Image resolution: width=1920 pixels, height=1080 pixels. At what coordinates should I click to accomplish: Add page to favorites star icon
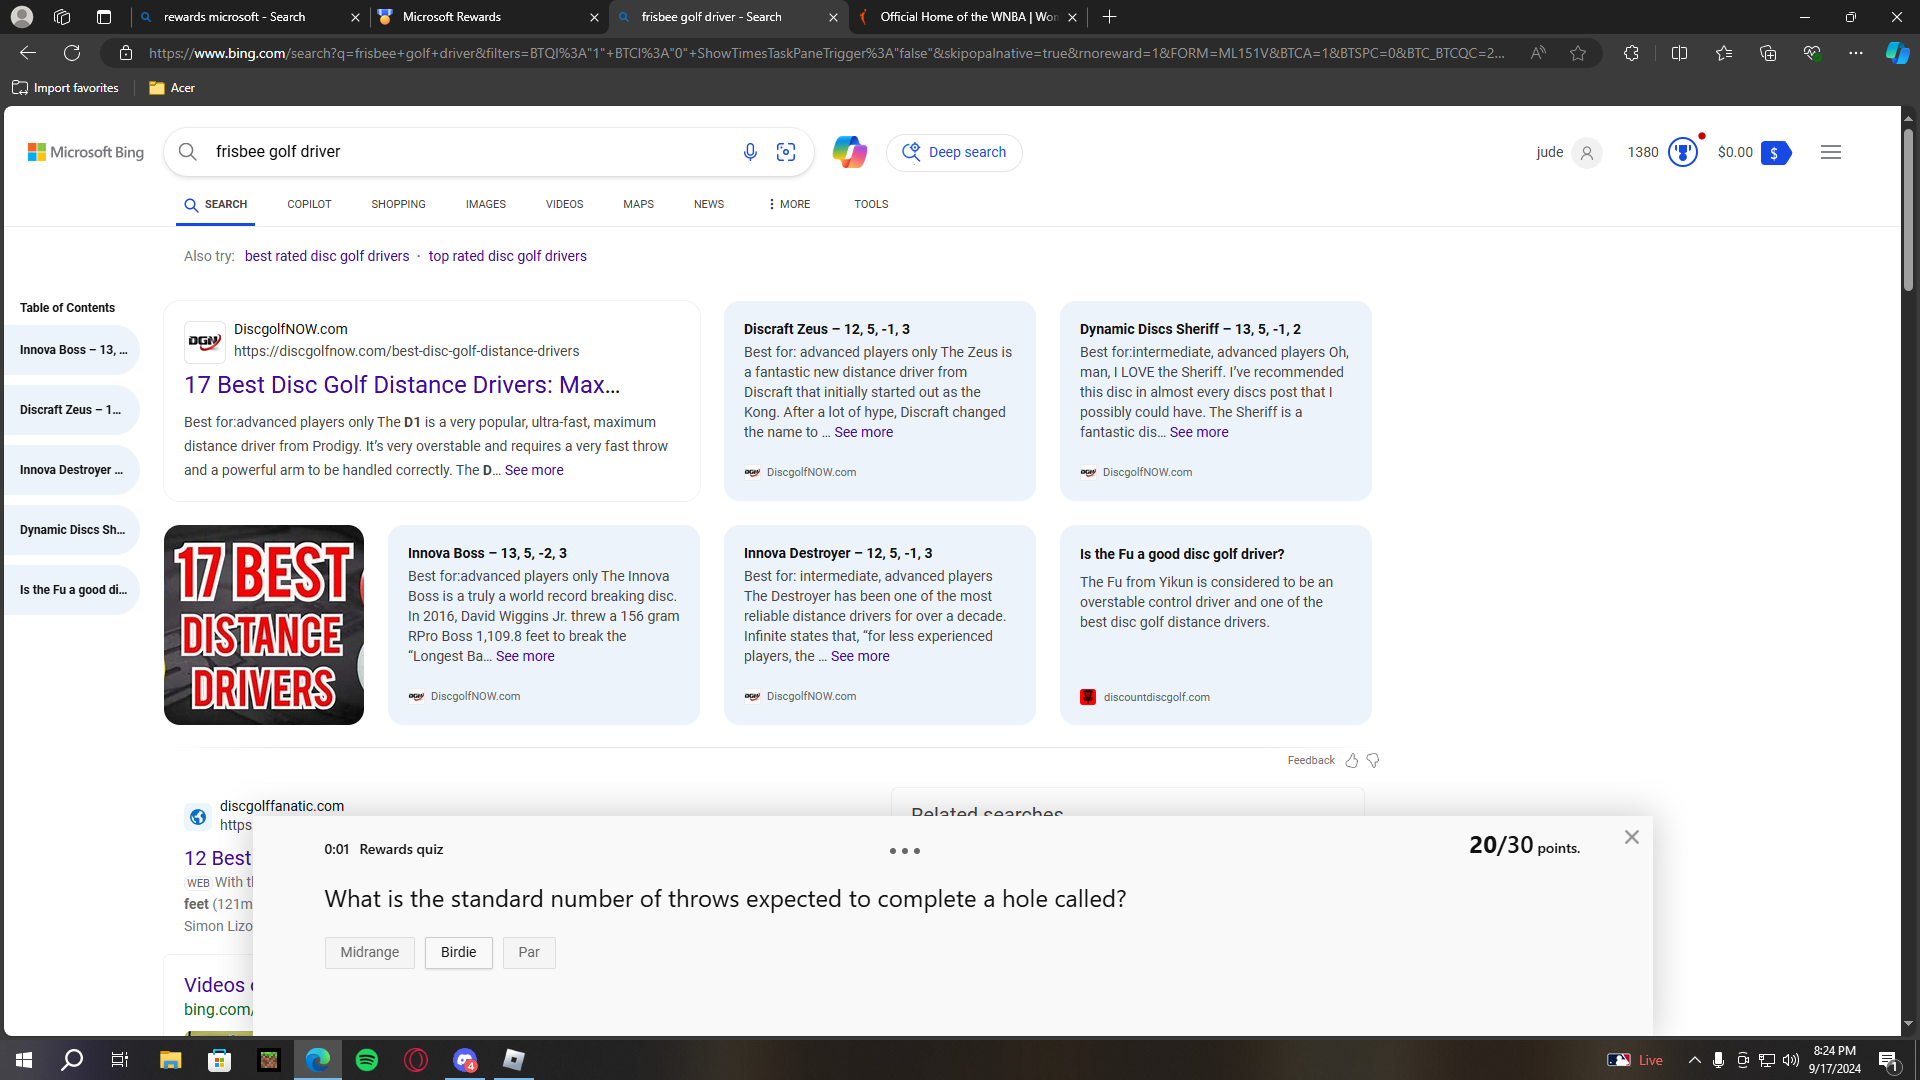(x=1578, y=53)
